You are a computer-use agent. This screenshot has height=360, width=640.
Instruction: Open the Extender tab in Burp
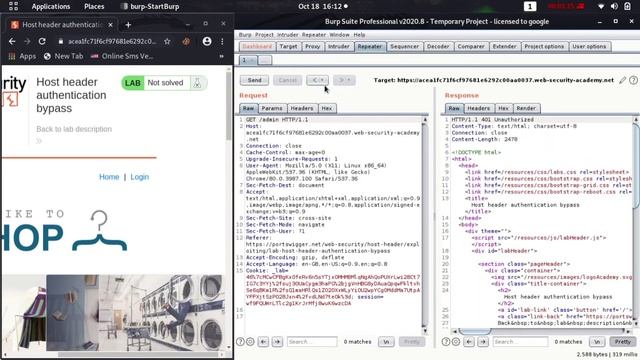[504, 47]
